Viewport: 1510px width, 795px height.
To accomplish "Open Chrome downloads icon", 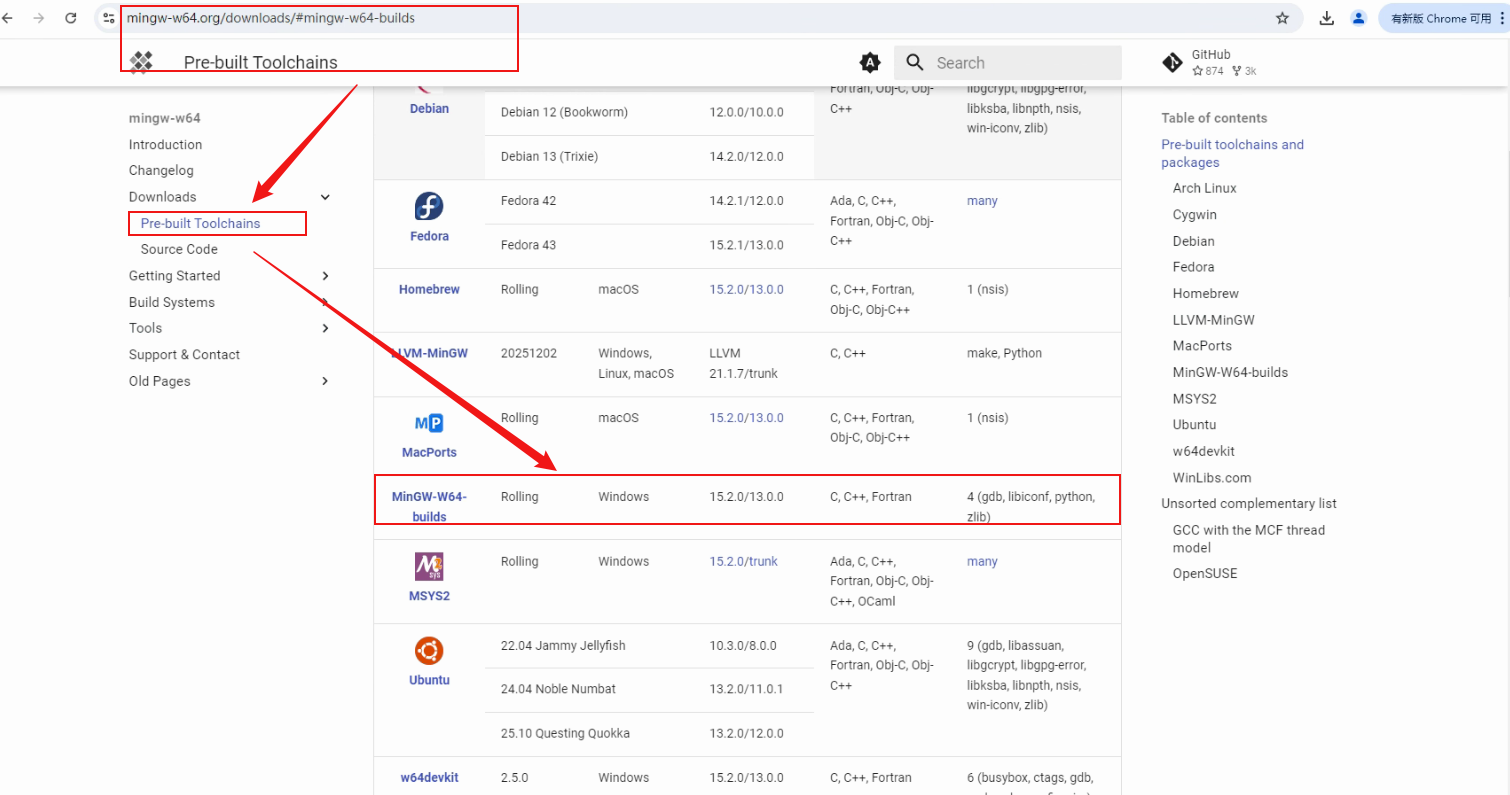I will [1327, 18].
